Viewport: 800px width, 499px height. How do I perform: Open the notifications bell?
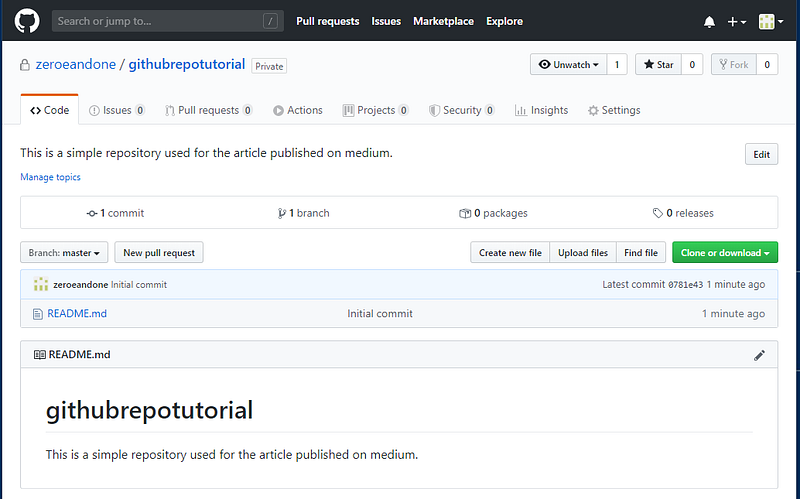click(x=709, y=21)
